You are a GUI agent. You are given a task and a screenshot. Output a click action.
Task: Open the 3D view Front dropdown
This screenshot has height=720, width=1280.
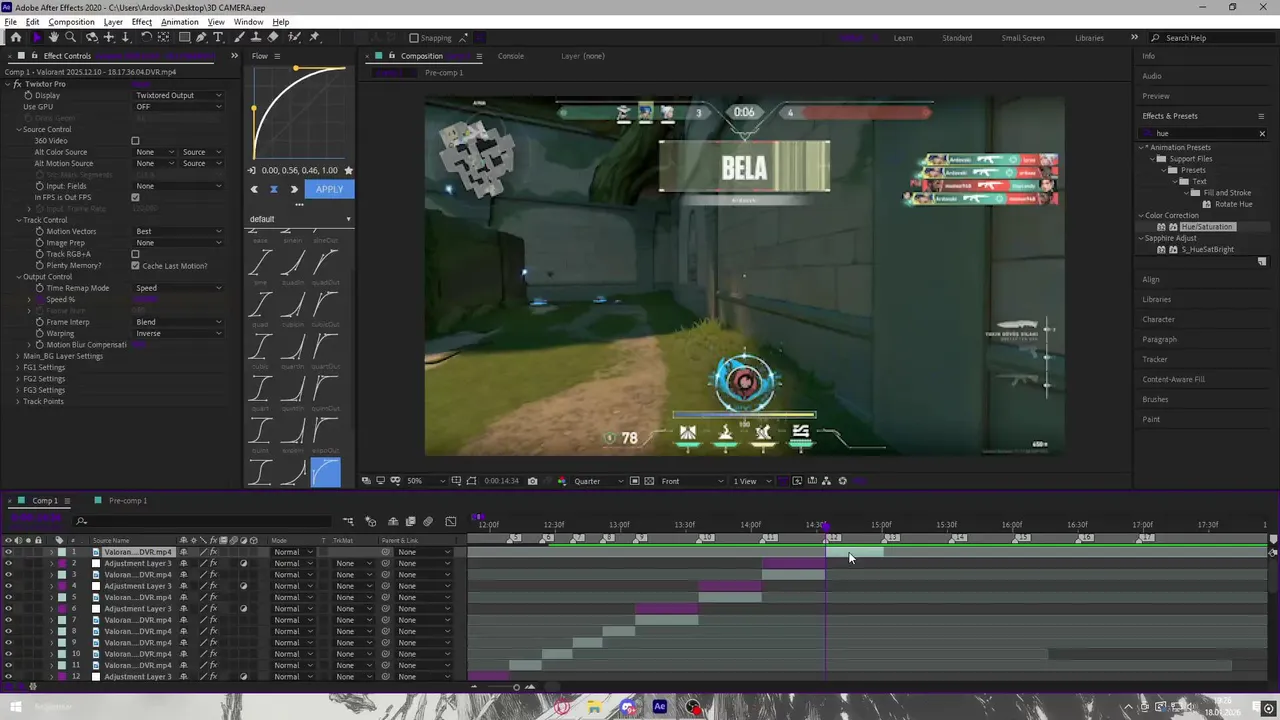(x=692, y=481)
